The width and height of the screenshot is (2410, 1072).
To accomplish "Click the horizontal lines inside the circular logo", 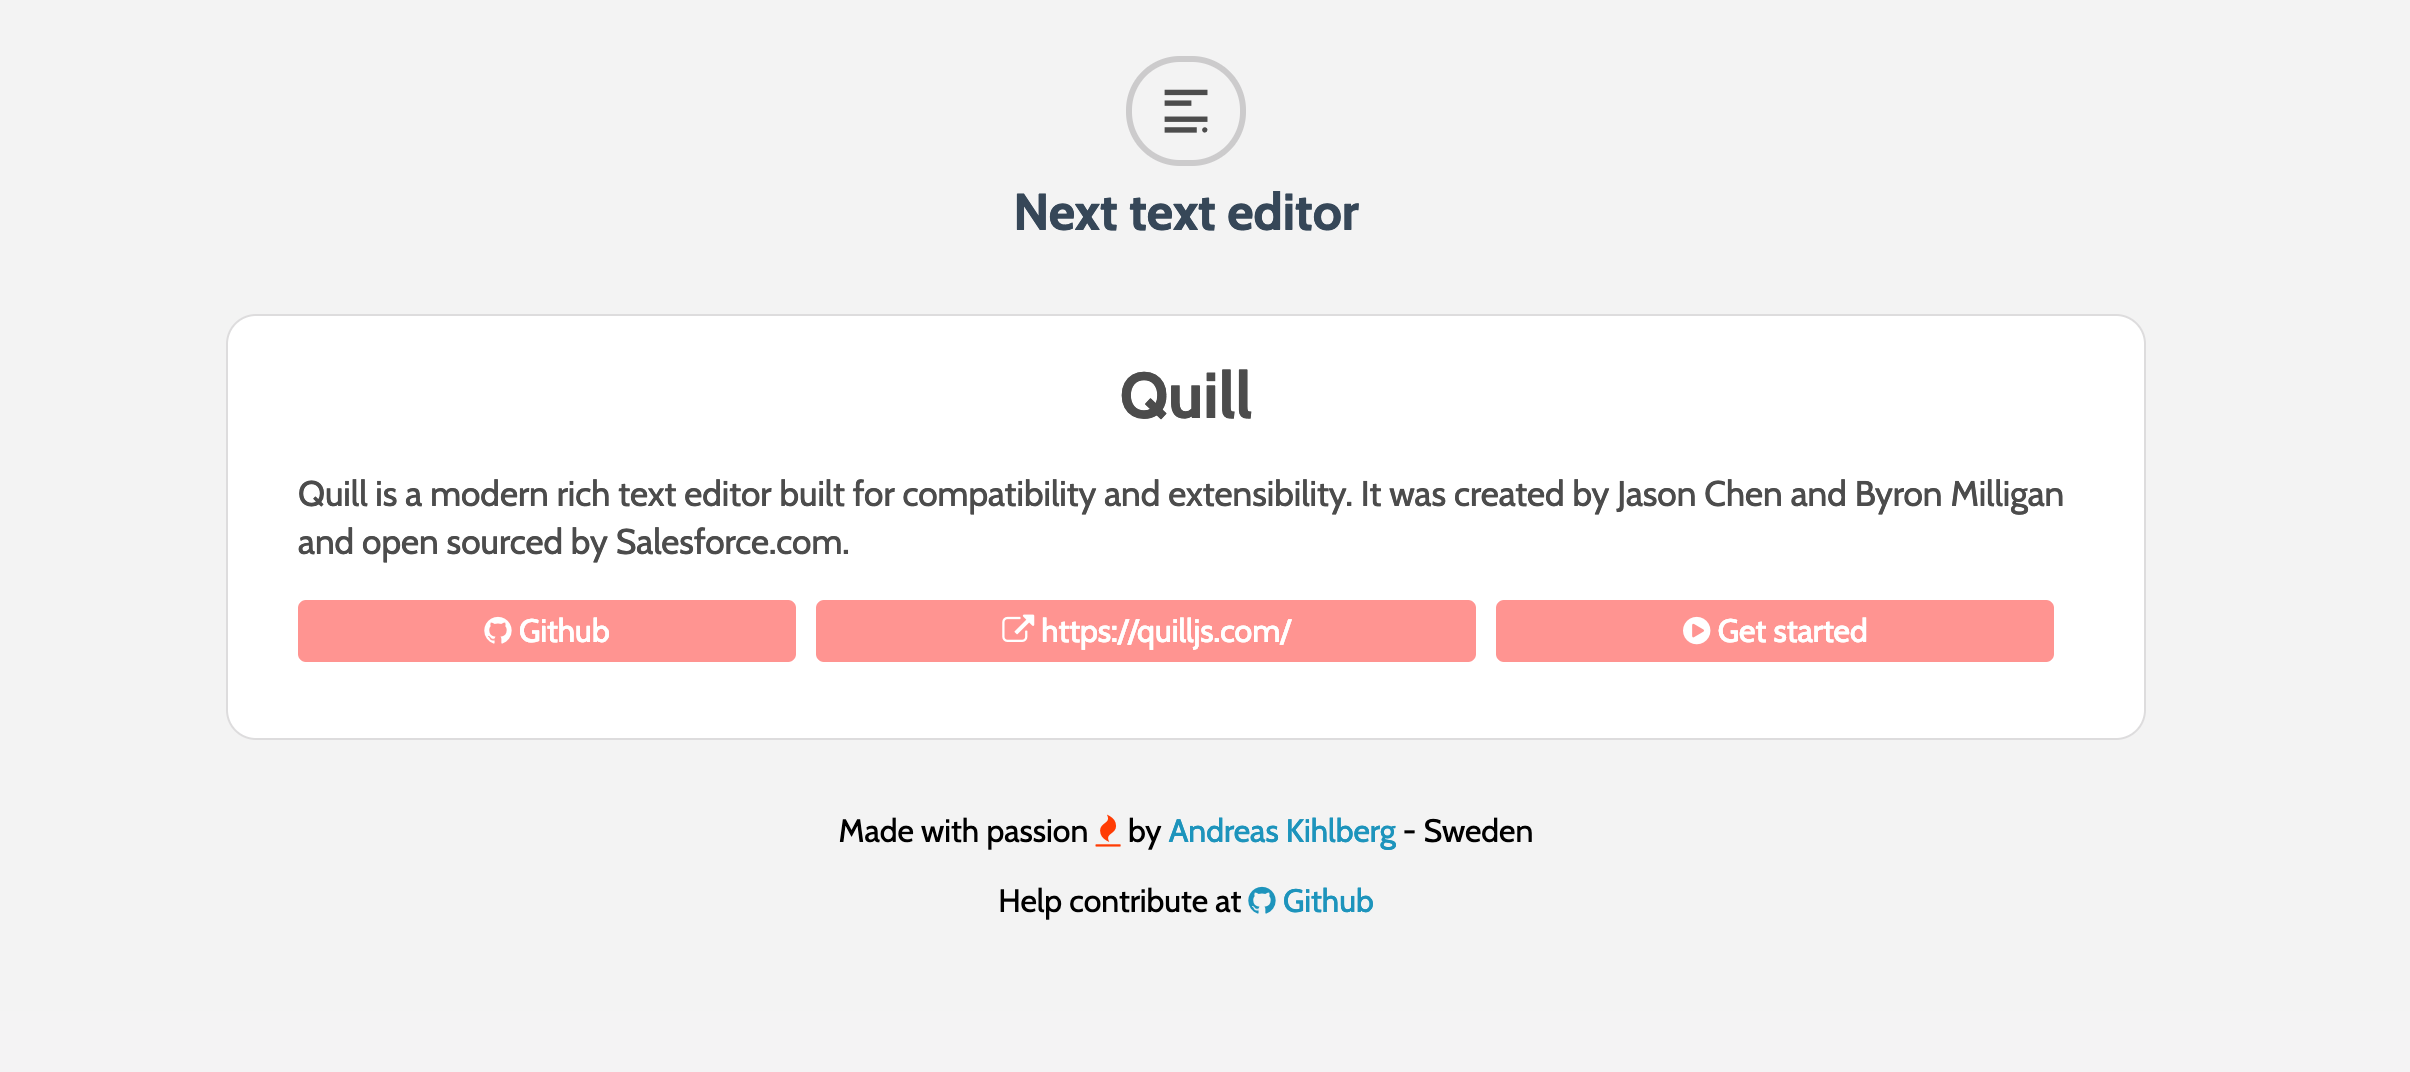I will click(1186, 111).
